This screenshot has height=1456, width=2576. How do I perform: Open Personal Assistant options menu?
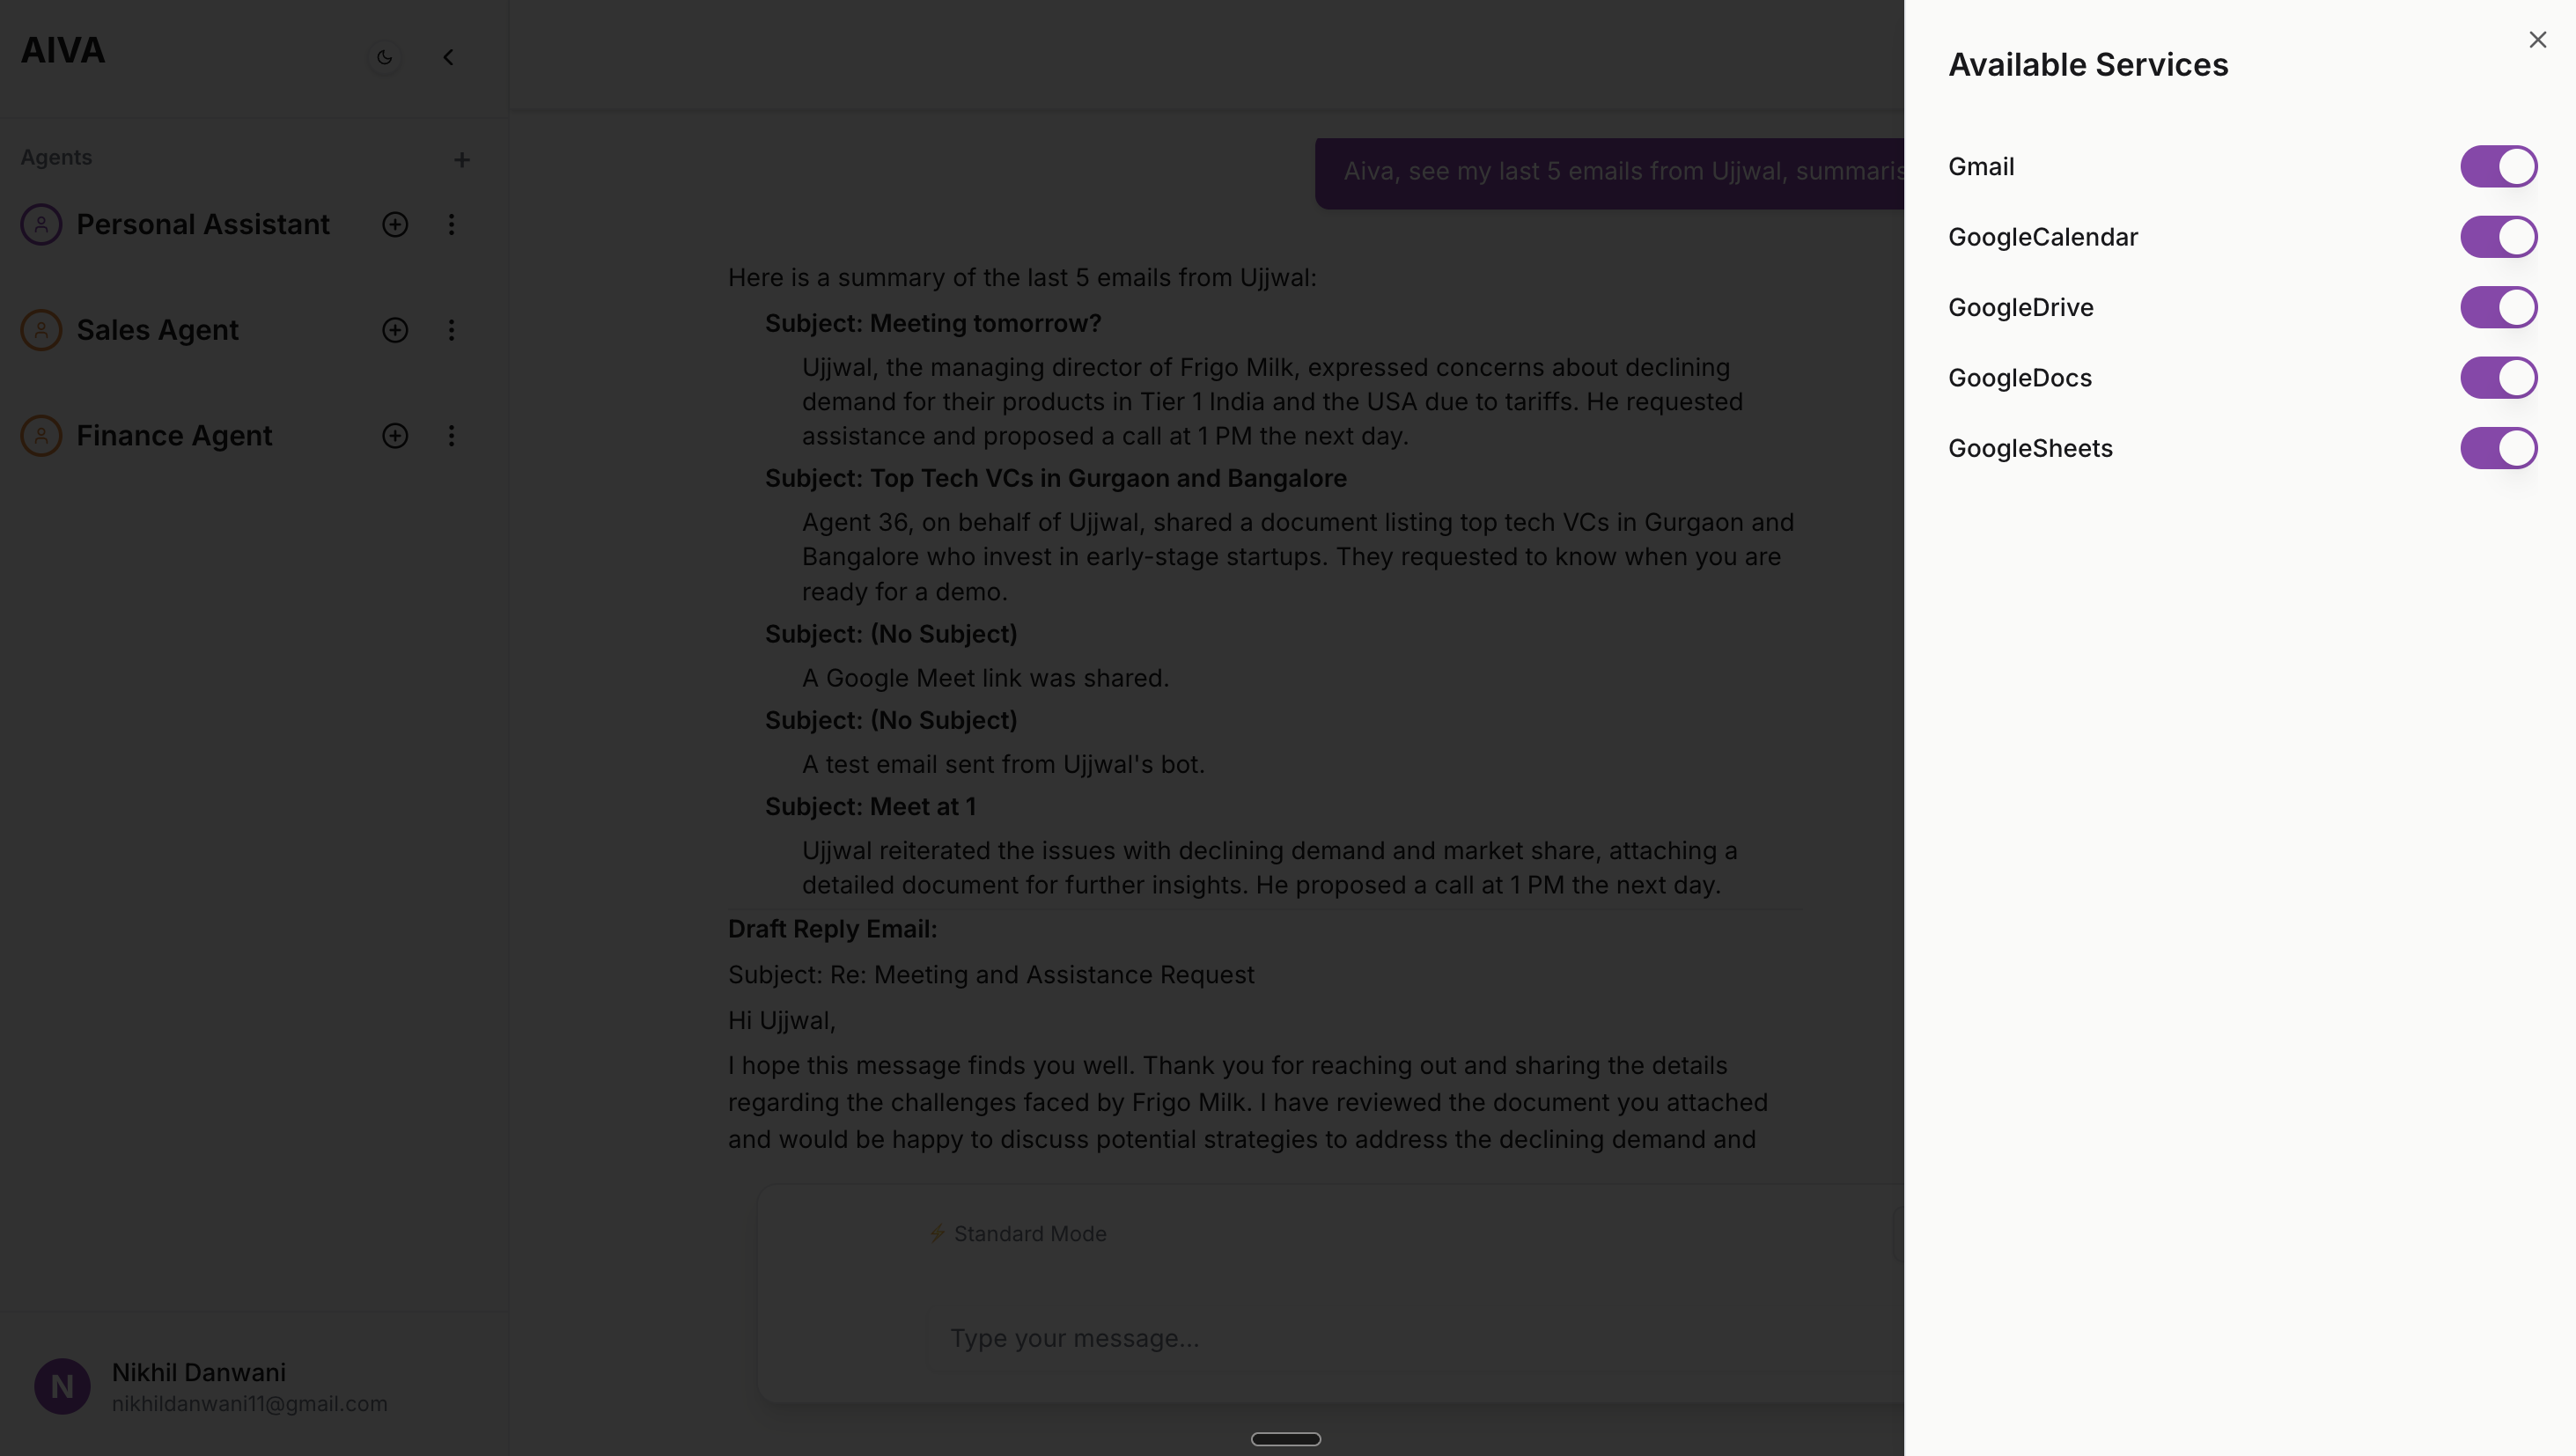coord(451,224)
